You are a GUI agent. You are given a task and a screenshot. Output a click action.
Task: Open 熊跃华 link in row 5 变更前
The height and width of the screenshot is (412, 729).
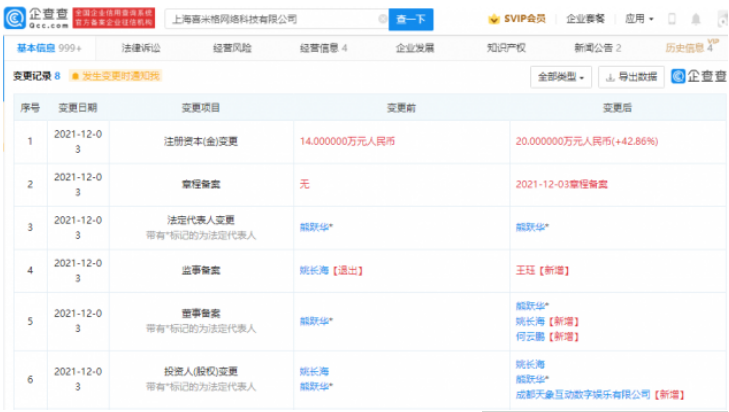coord(316,321)
